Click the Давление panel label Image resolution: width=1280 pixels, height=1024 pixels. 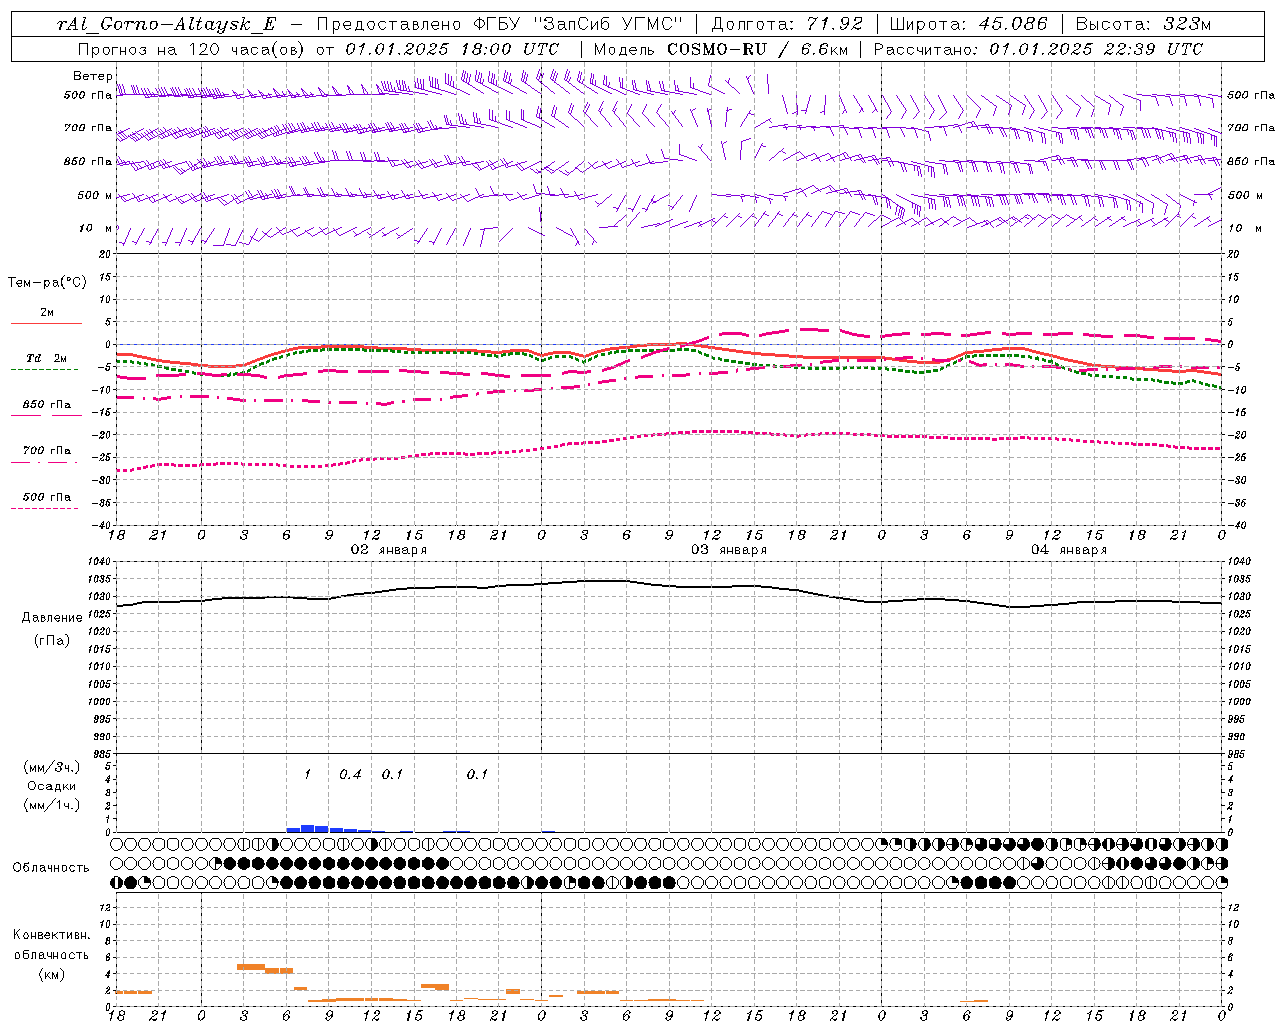tap(52, 618)
